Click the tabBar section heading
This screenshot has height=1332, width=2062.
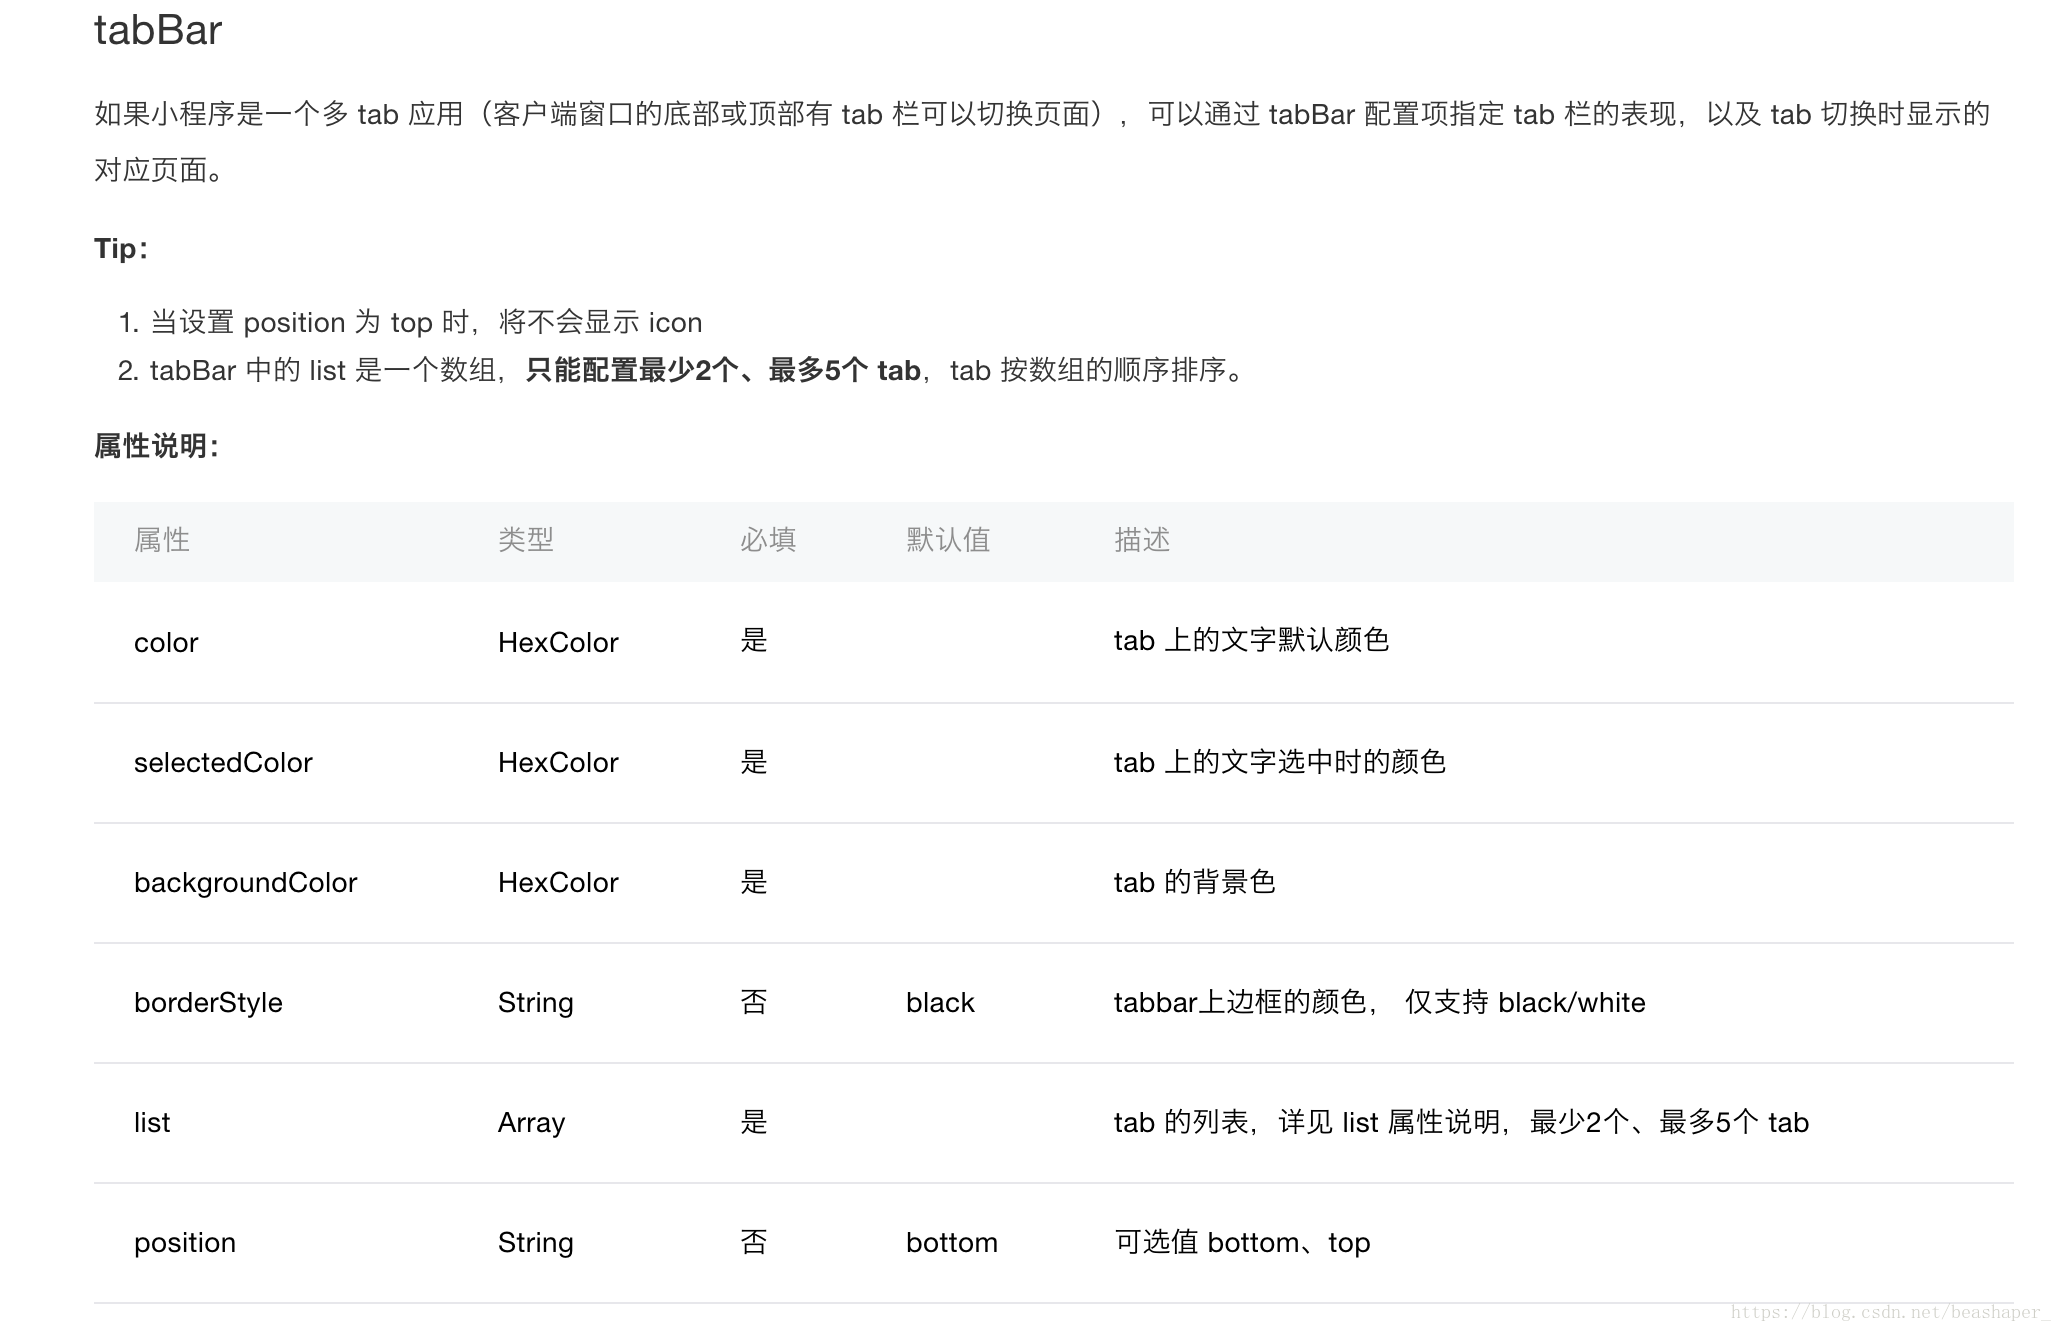click(x=158, y=31)
